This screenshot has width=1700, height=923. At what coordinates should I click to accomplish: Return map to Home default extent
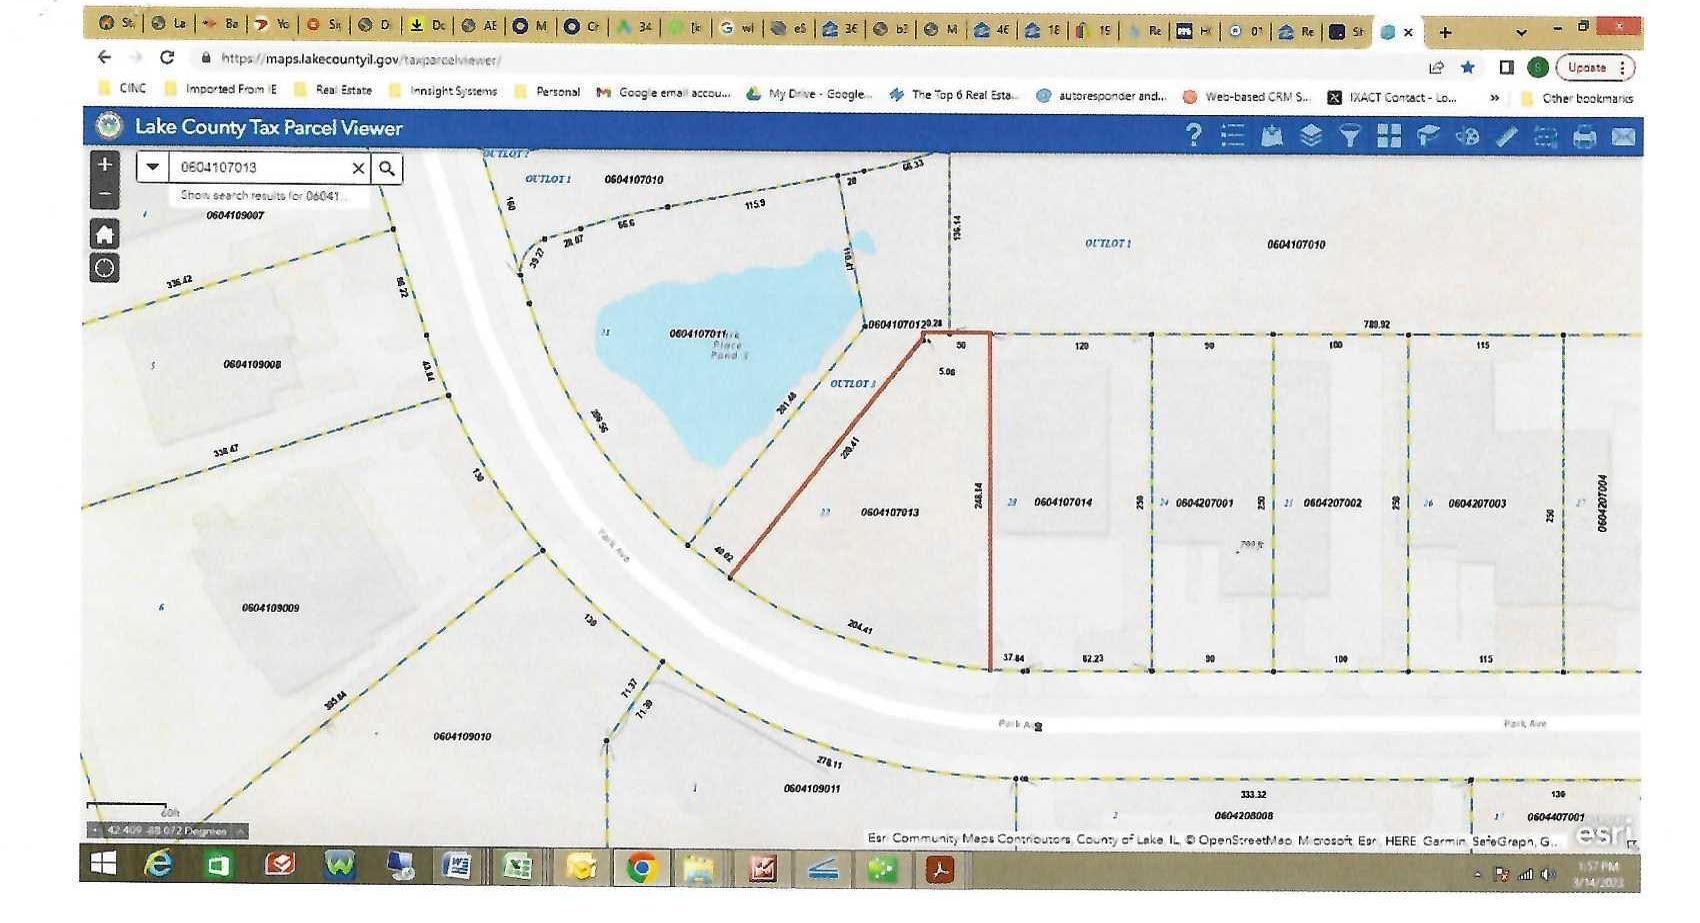tap(105, 235)
